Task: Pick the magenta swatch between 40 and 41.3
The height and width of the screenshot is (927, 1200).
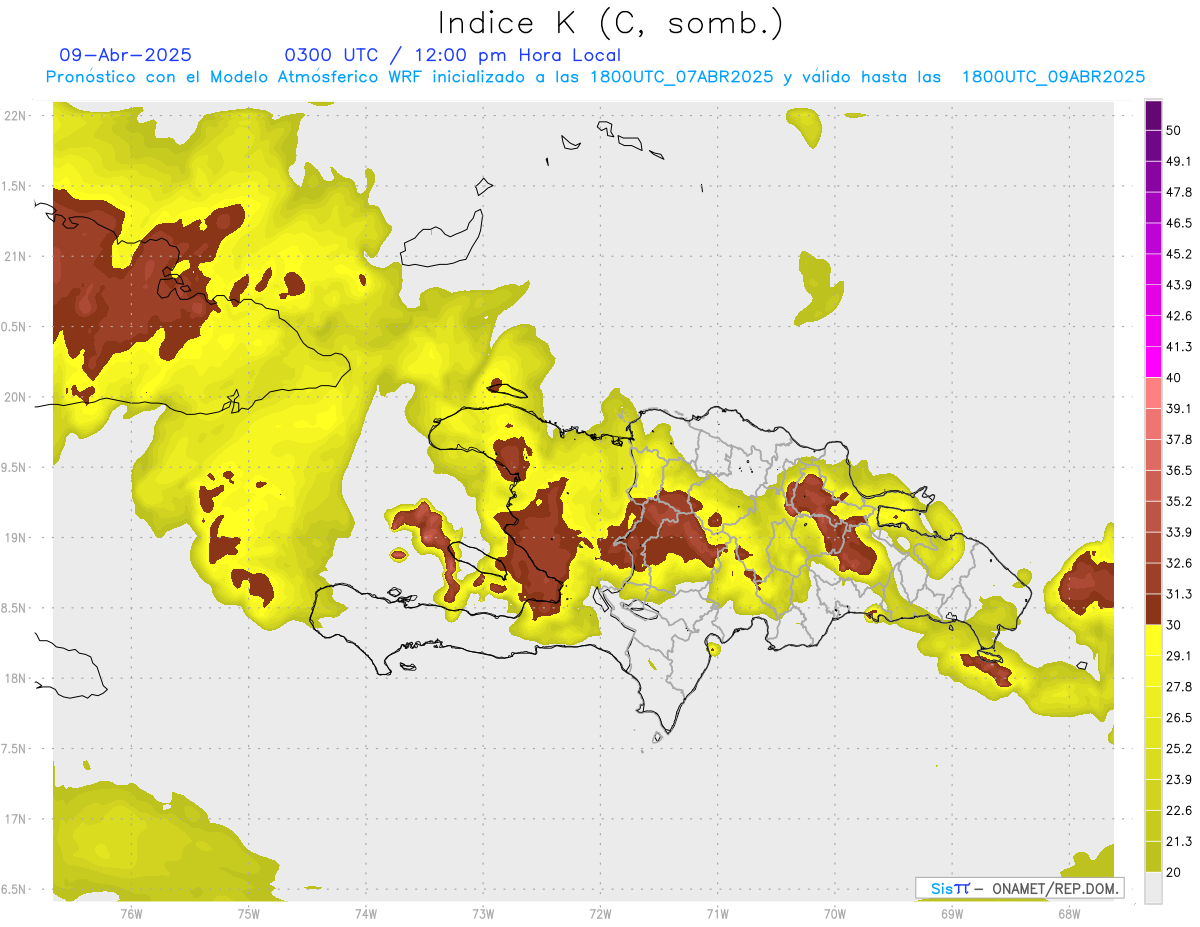Action: click(1153, 362)
